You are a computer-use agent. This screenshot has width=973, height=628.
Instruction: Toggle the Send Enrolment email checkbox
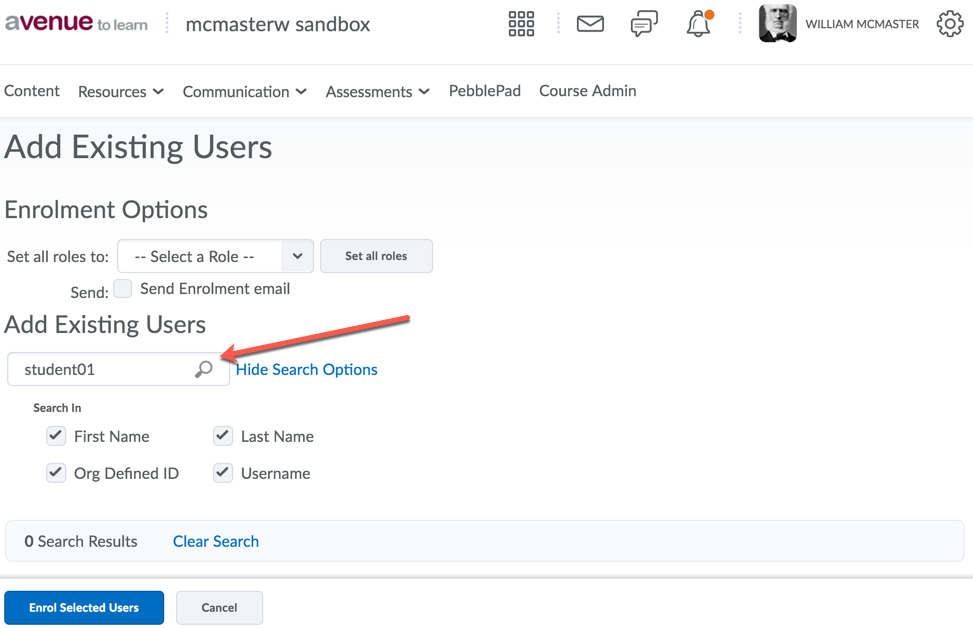123,288
